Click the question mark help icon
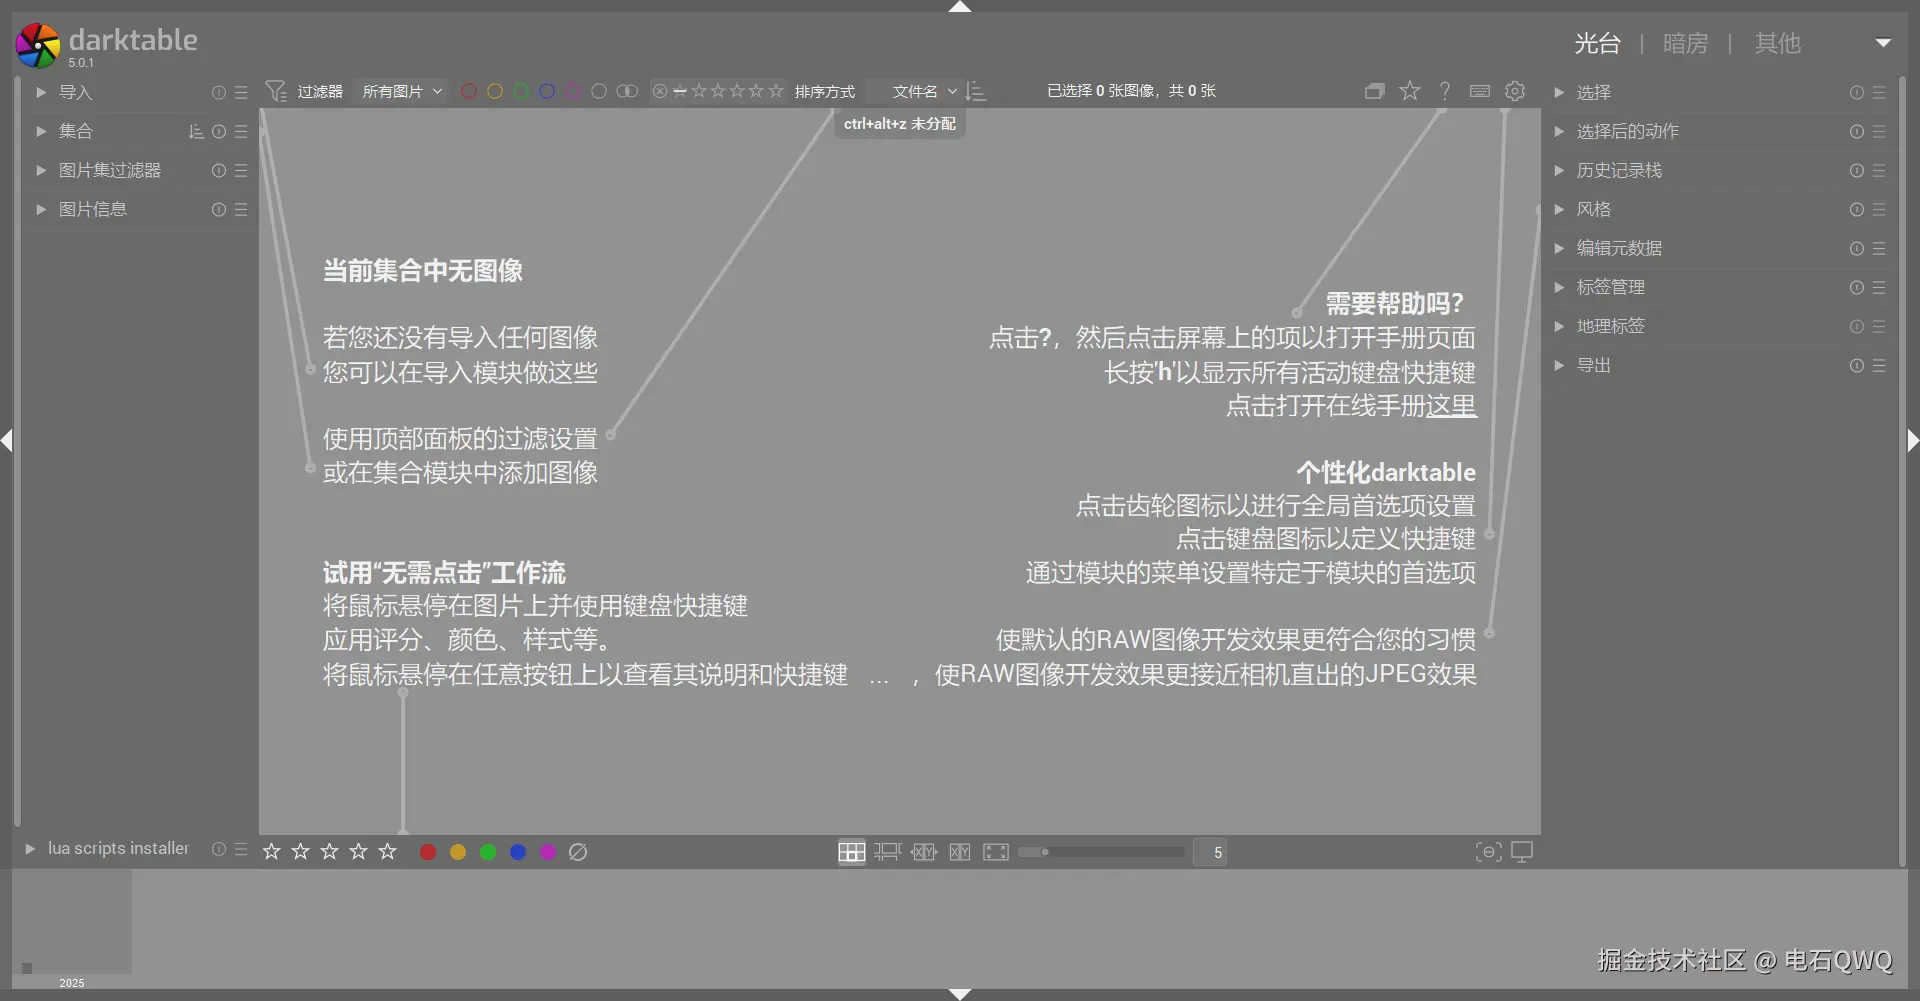This screenshot has width=1920, height=1001. (x=1445, y=91)
